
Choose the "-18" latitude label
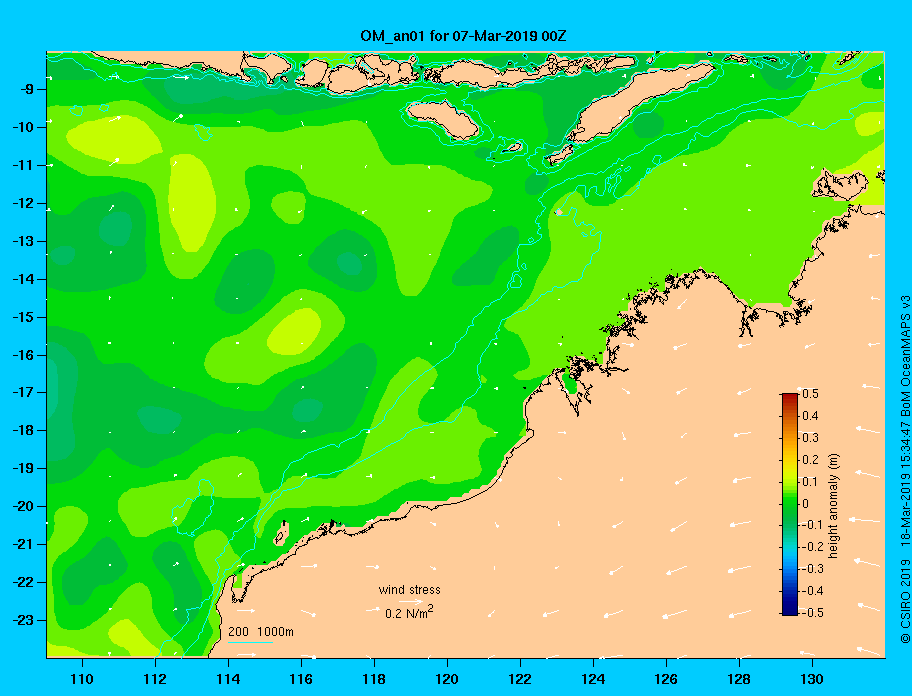click(23, 431)
